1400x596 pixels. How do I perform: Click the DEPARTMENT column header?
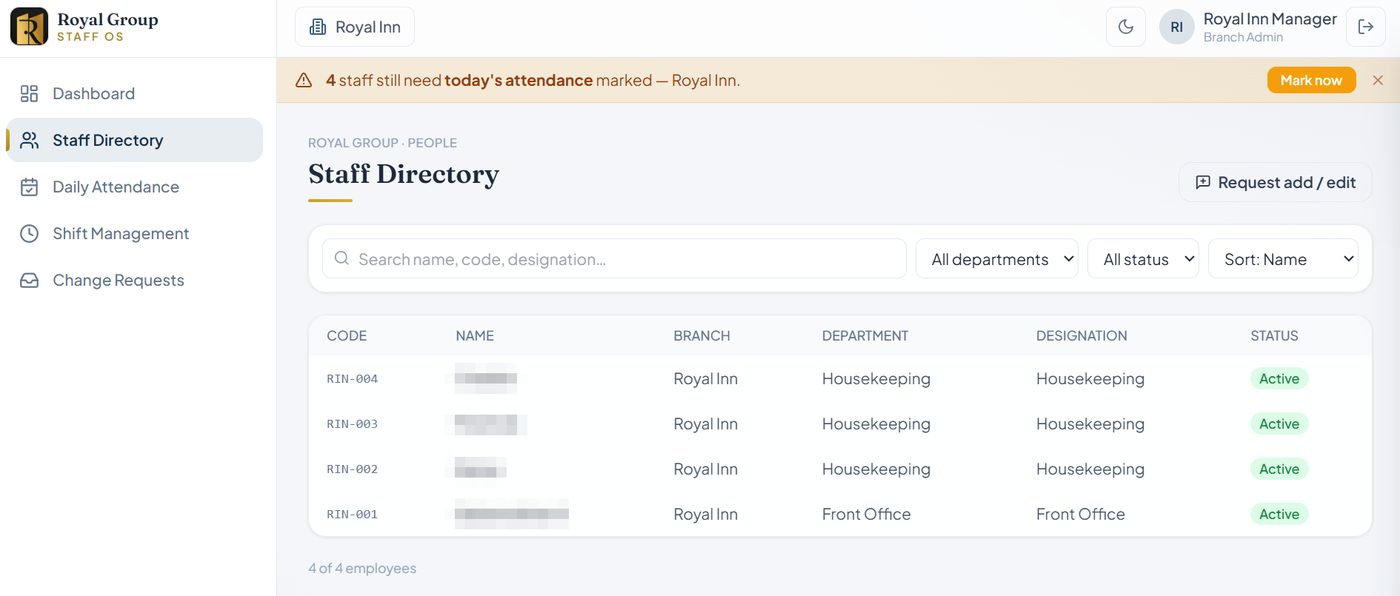click(865, 336)
